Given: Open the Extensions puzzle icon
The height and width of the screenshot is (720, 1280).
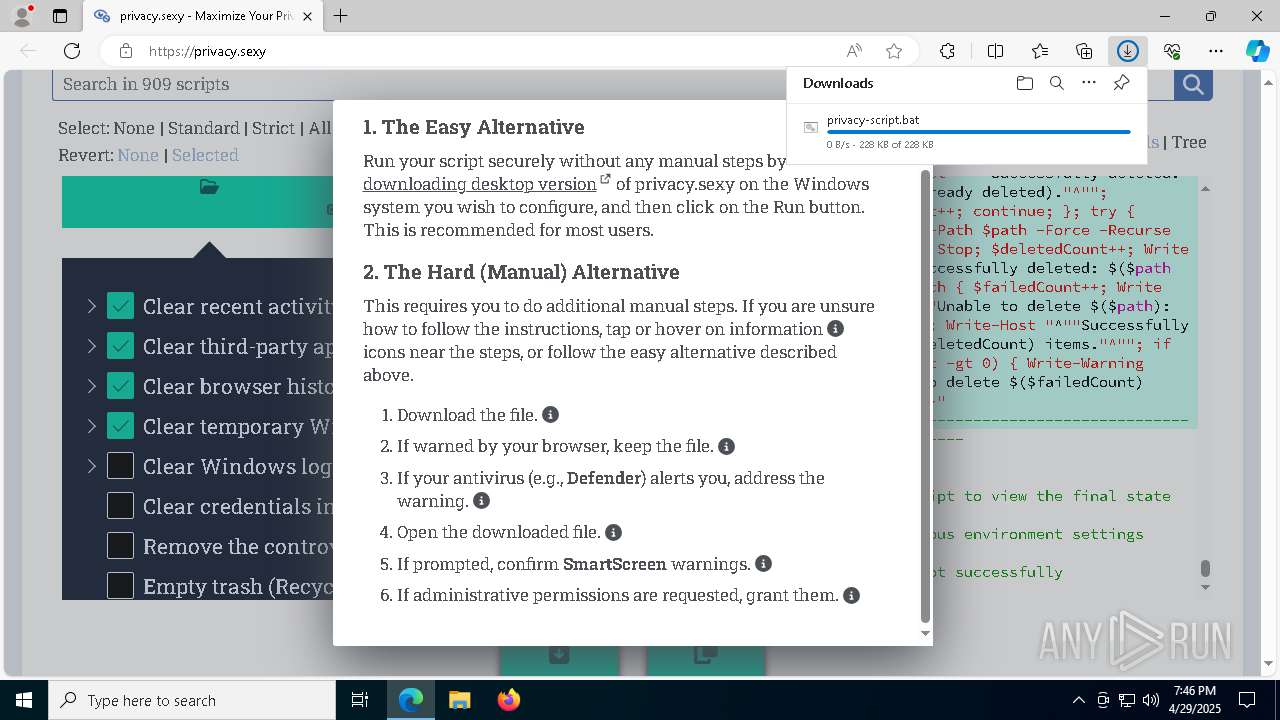Looking at the screenshot, I should click(x=947, y=51).
